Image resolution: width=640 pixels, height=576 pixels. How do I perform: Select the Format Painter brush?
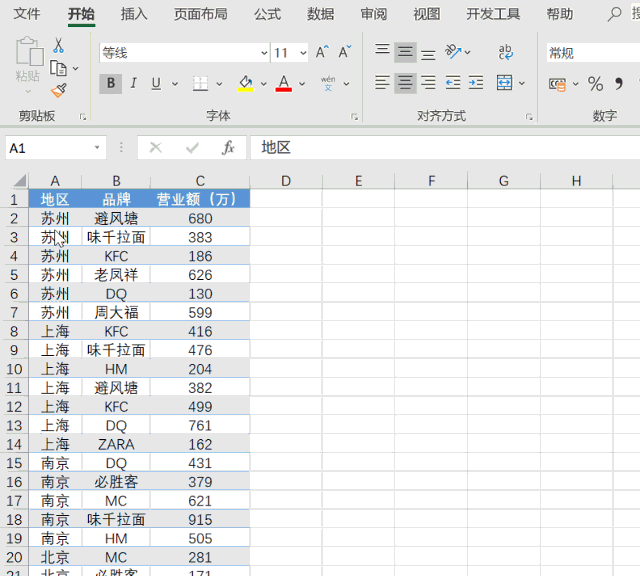(x=58, y=90)
